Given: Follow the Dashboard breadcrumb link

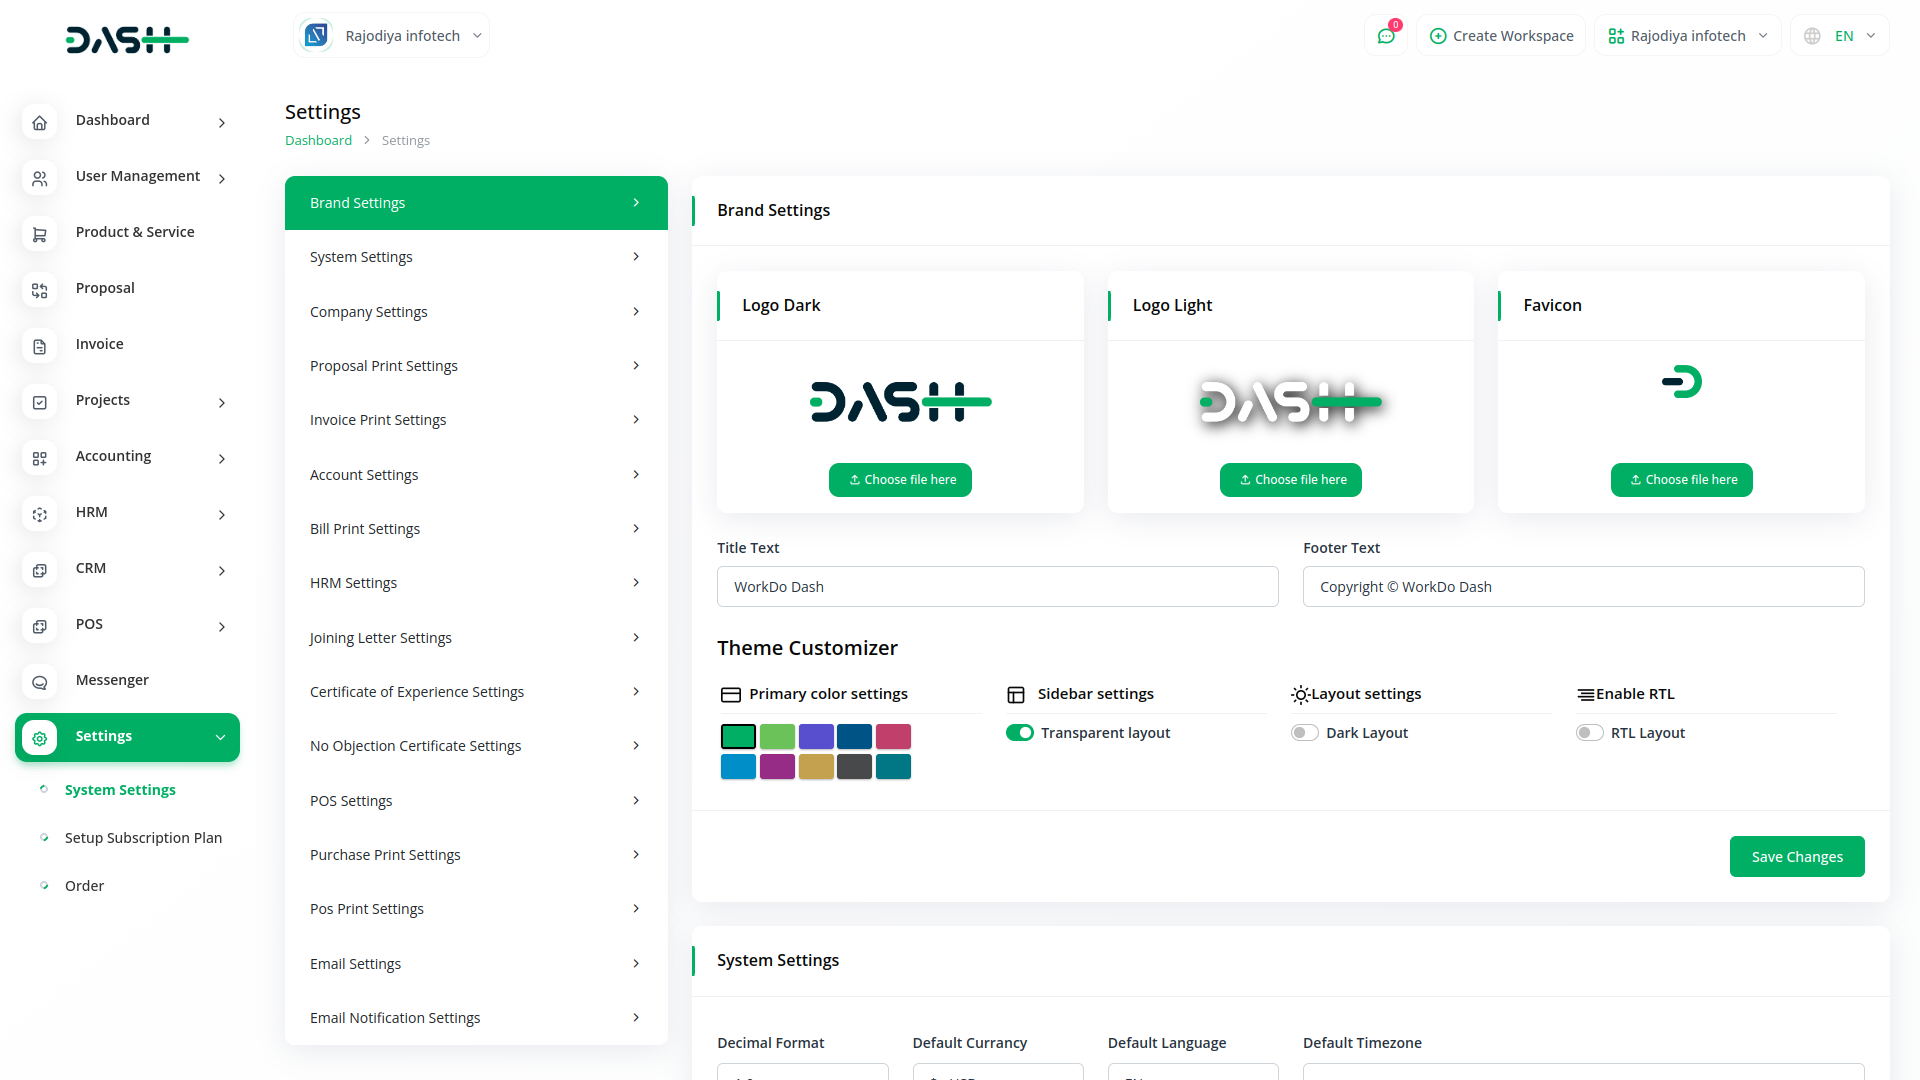Looking at the screenshot, I should (318, 140).
